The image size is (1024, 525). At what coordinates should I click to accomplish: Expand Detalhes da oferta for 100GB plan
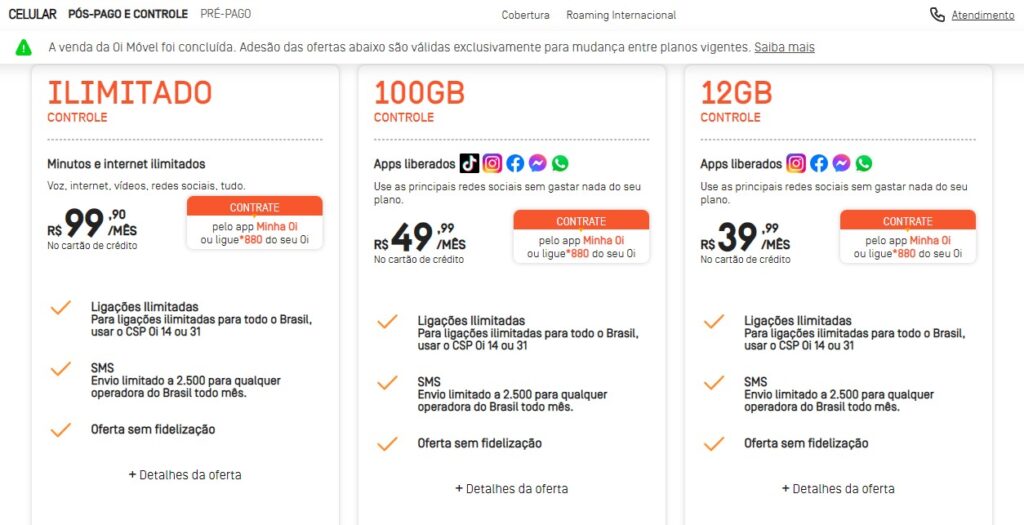click(x=512, y=489)
